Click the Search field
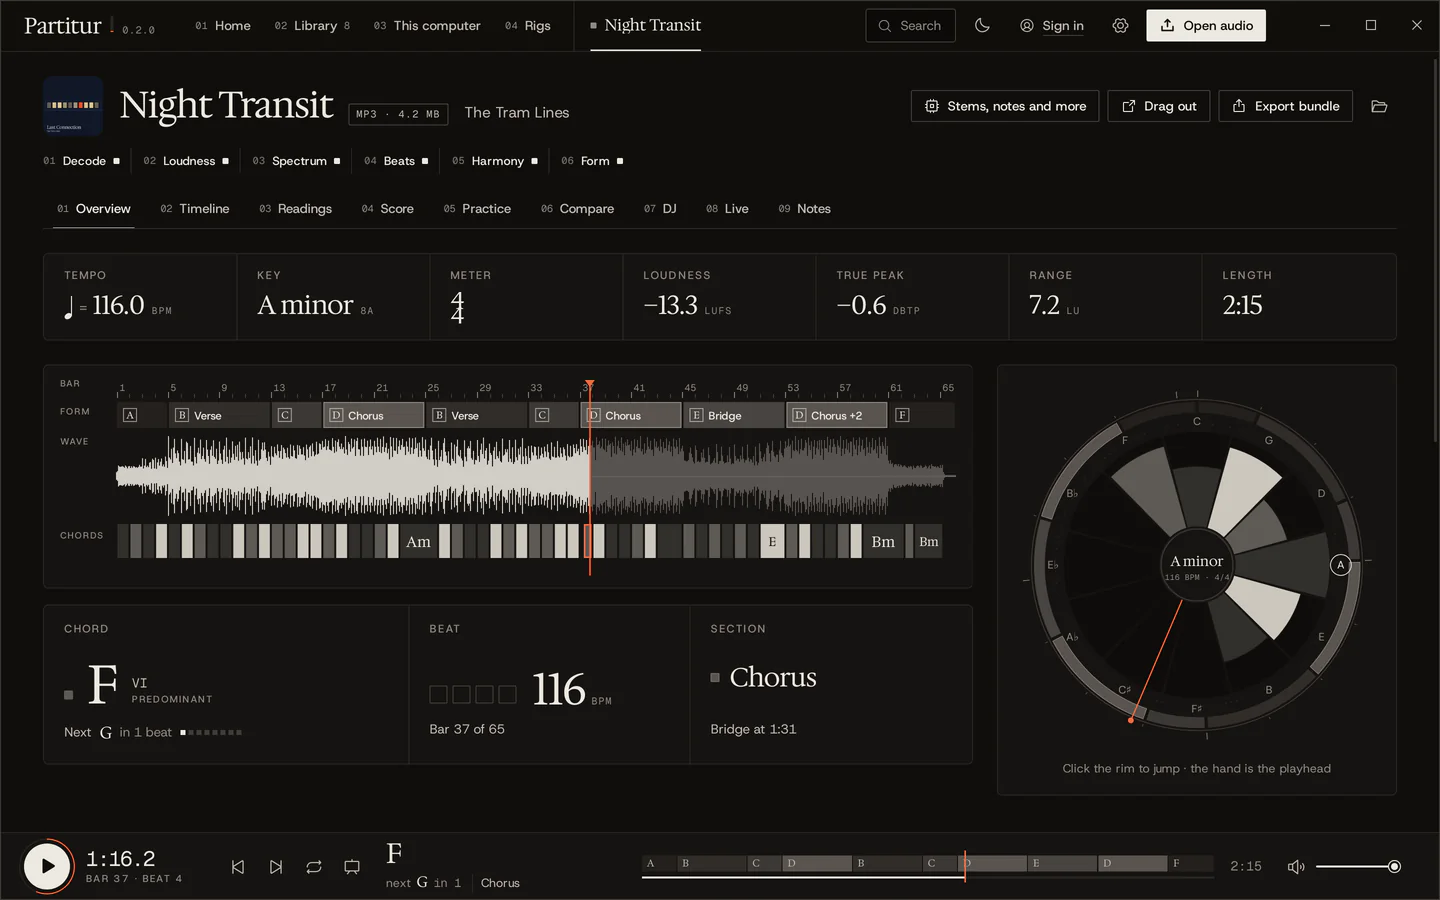Viewport: 1440px width, 900px height. point(910,26)
